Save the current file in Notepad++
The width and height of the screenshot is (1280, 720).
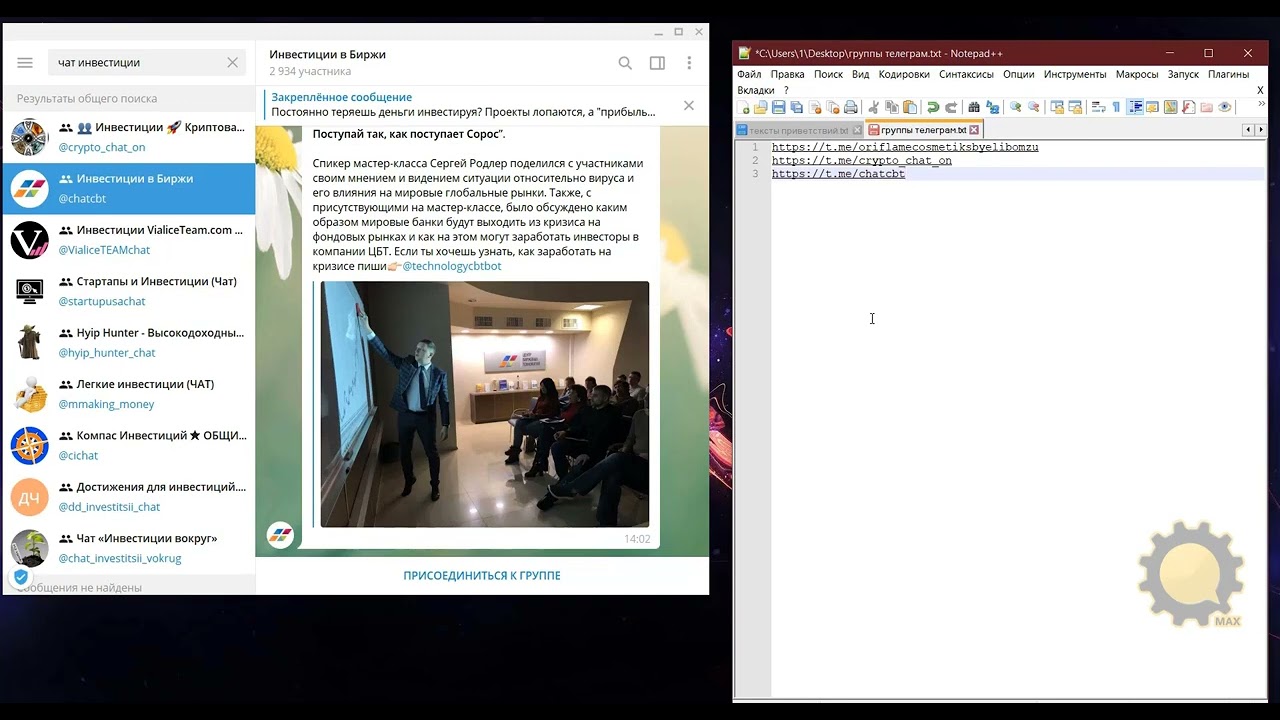[x=778, y=107]
